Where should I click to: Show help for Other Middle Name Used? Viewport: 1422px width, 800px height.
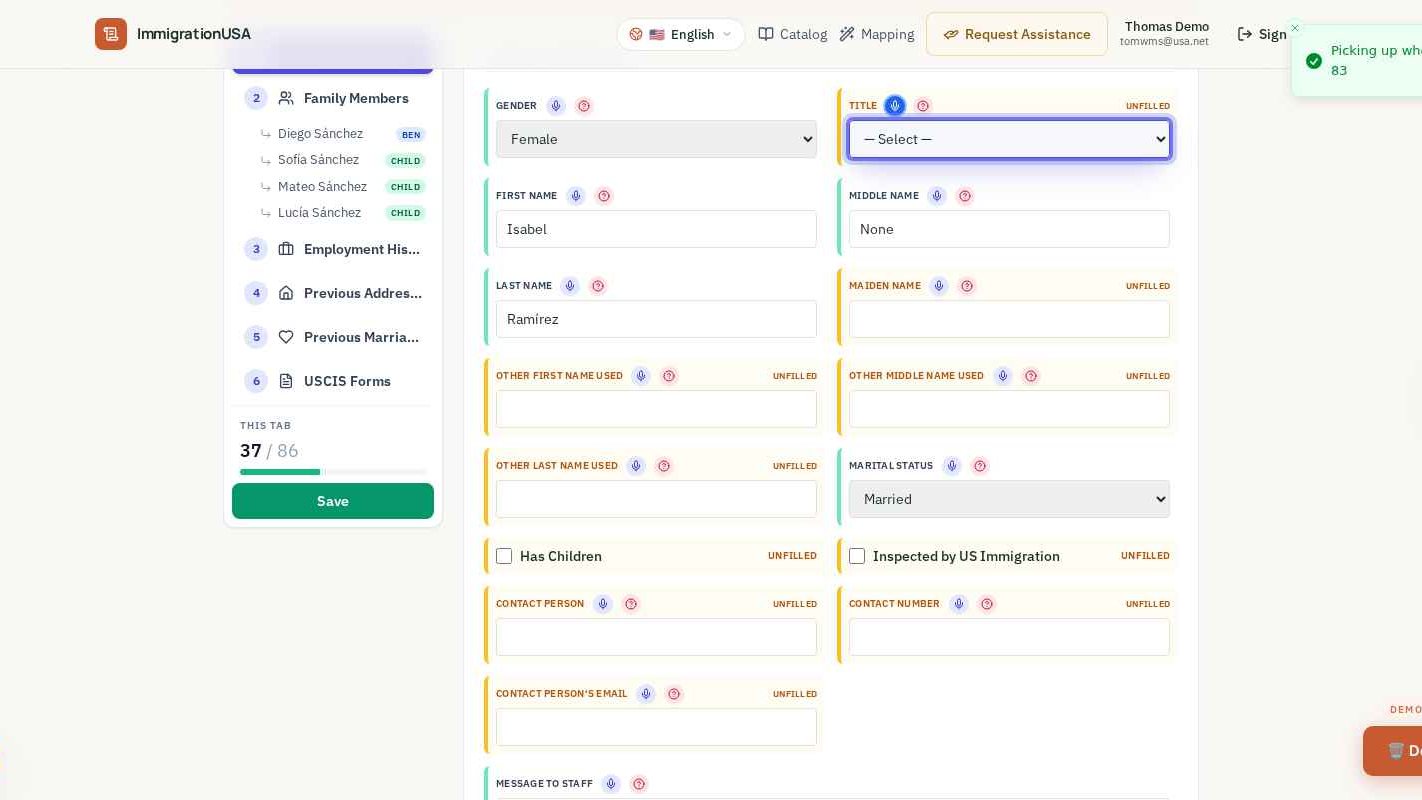tap(1031, 376)
